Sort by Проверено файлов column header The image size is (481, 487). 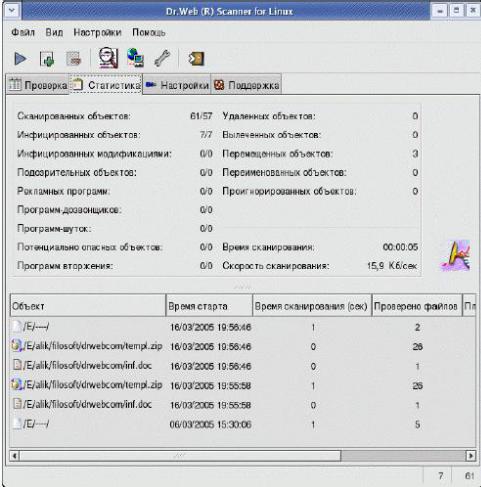coord(417,305)
